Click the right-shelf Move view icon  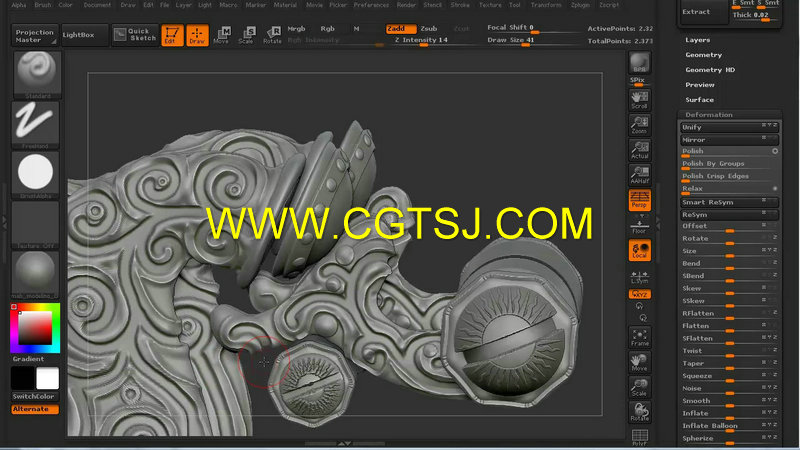[639, 363]
